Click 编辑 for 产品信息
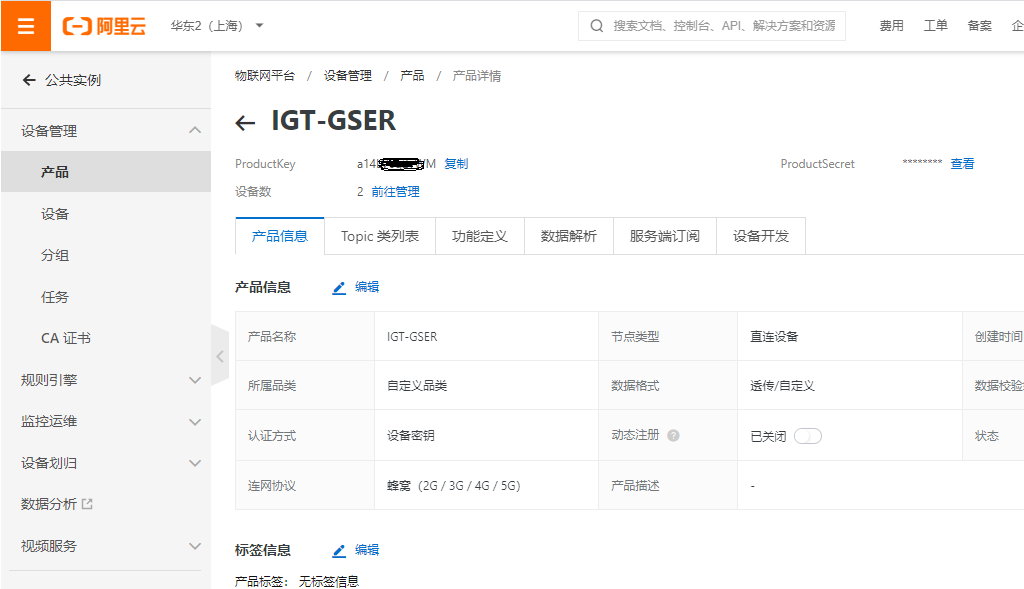1024x589 pixels. 366,287
